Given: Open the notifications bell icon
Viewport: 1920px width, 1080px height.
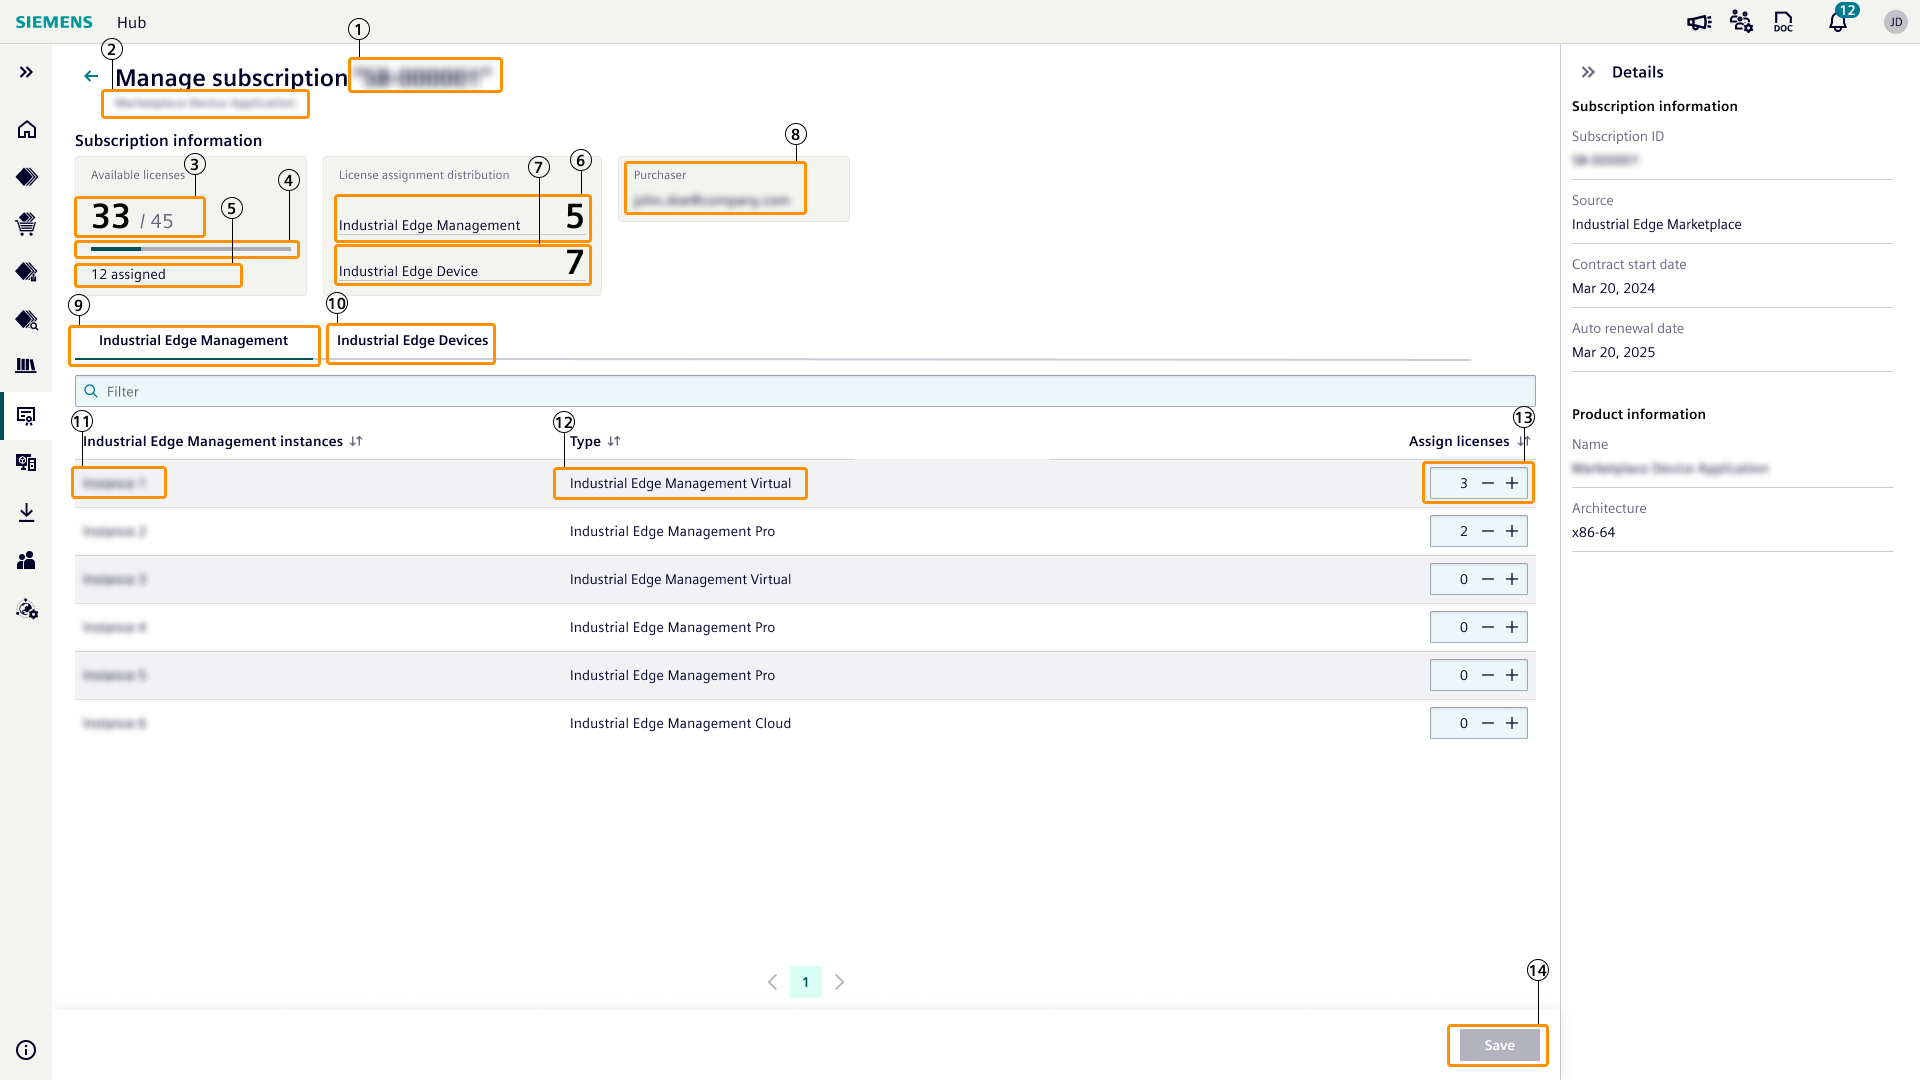Looking at the screenshot, I should coord(1837,22).
